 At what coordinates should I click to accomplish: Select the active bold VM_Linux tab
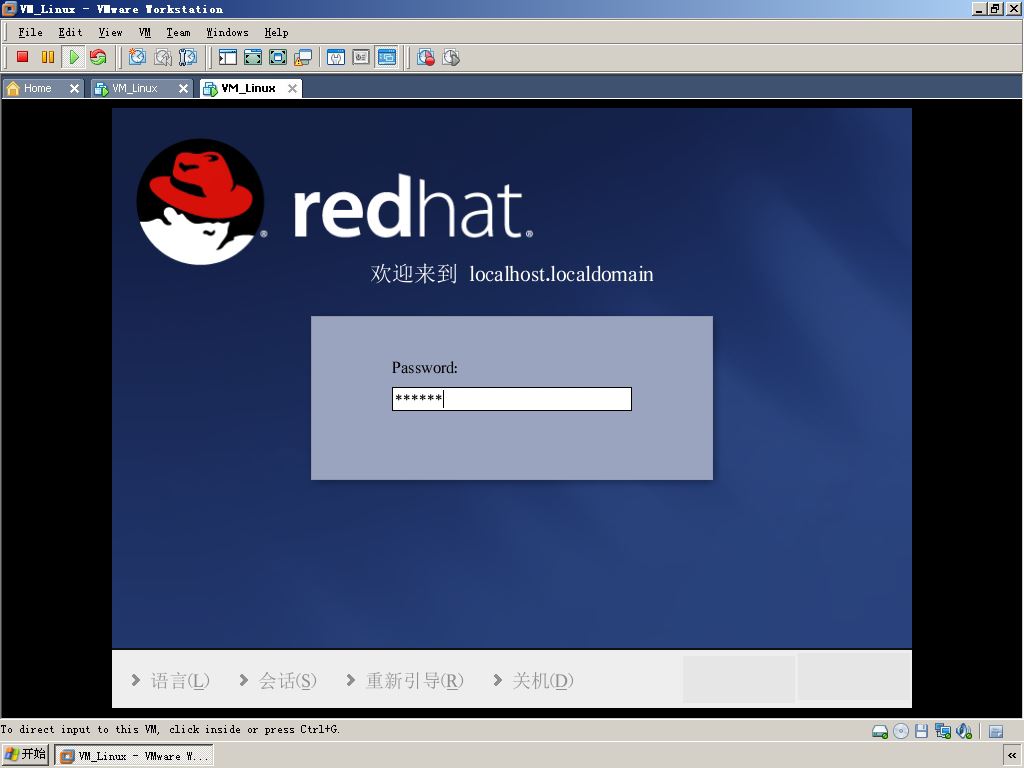[x=248, y=88]
